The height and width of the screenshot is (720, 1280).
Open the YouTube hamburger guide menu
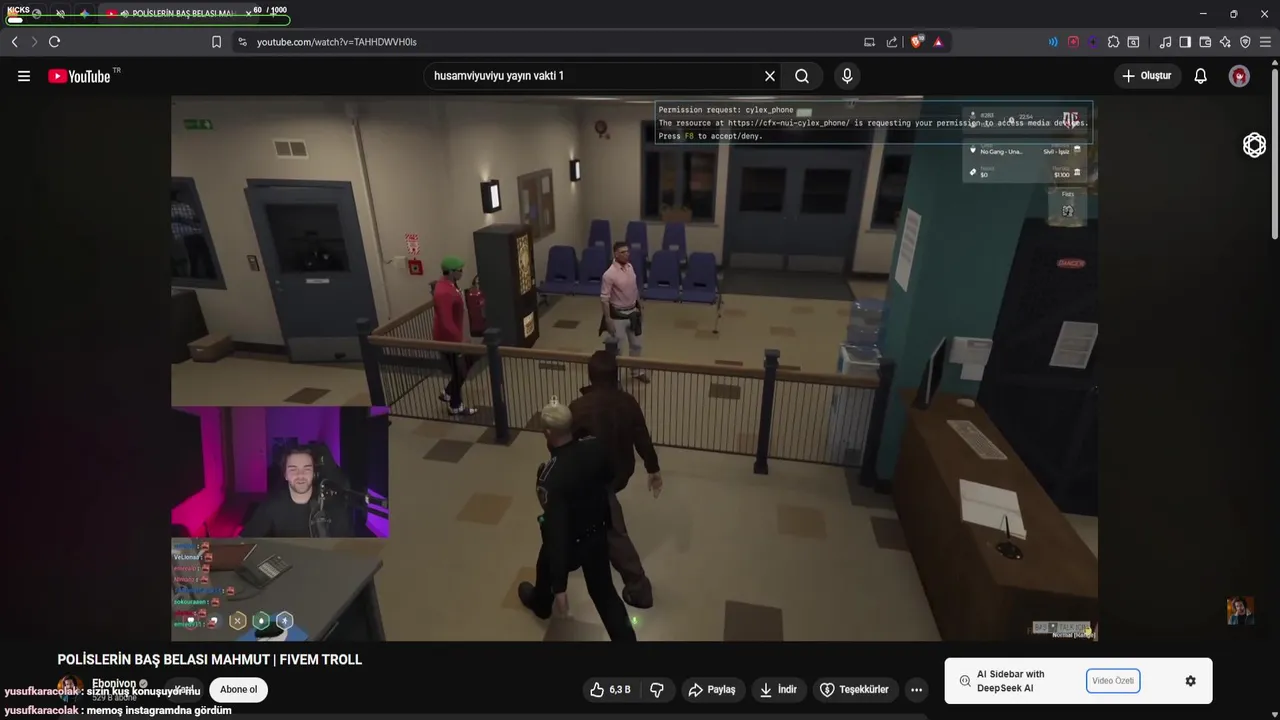24,76
